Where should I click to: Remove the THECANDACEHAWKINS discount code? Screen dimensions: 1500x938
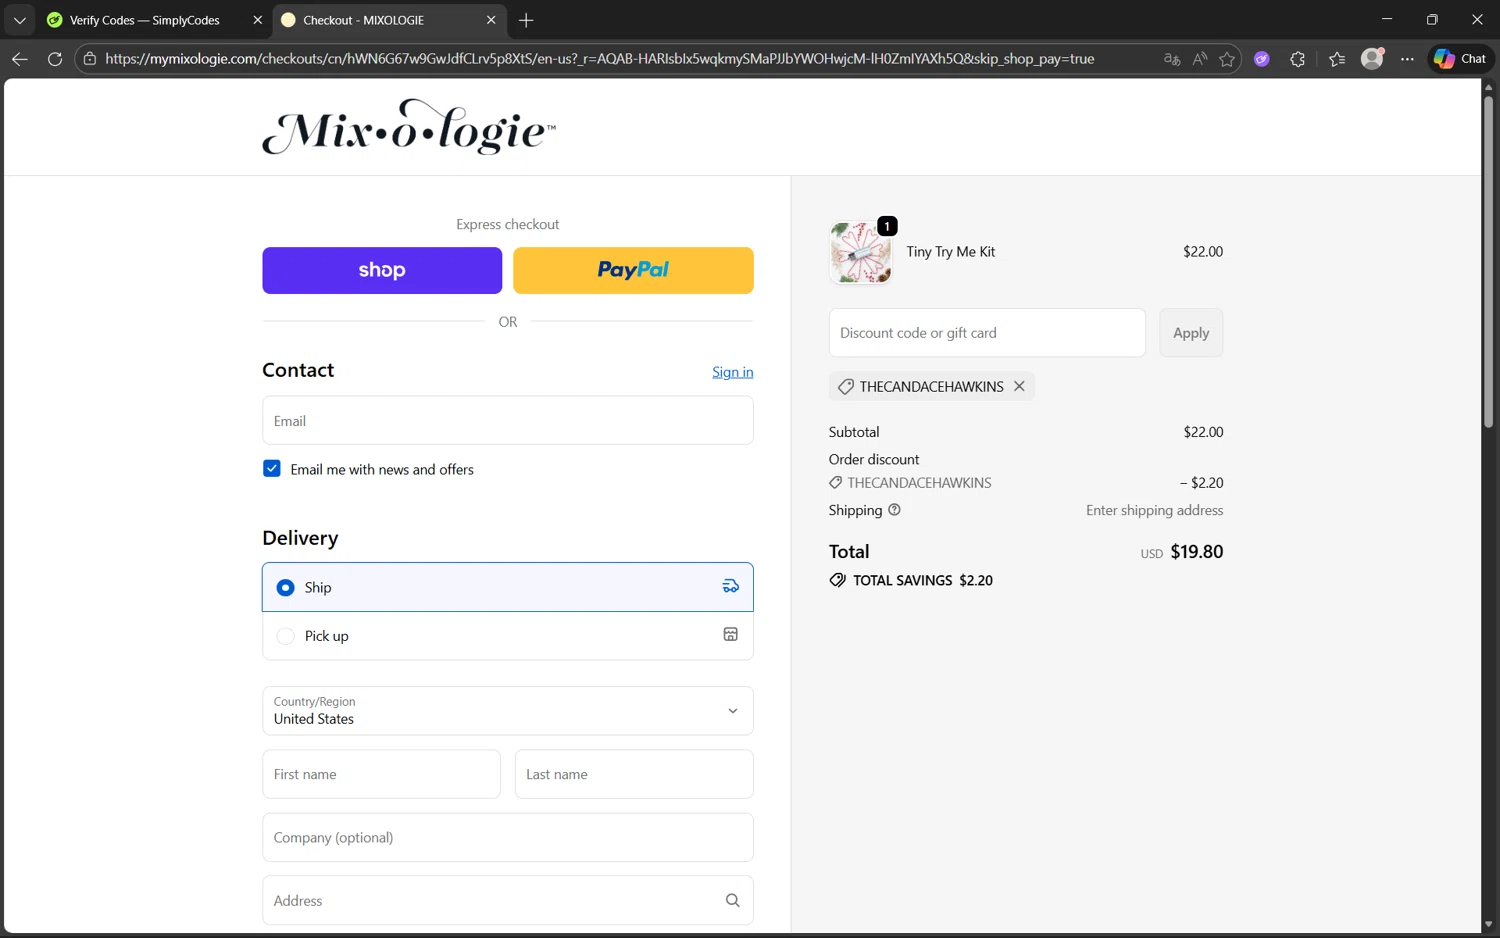(1019, 386)
